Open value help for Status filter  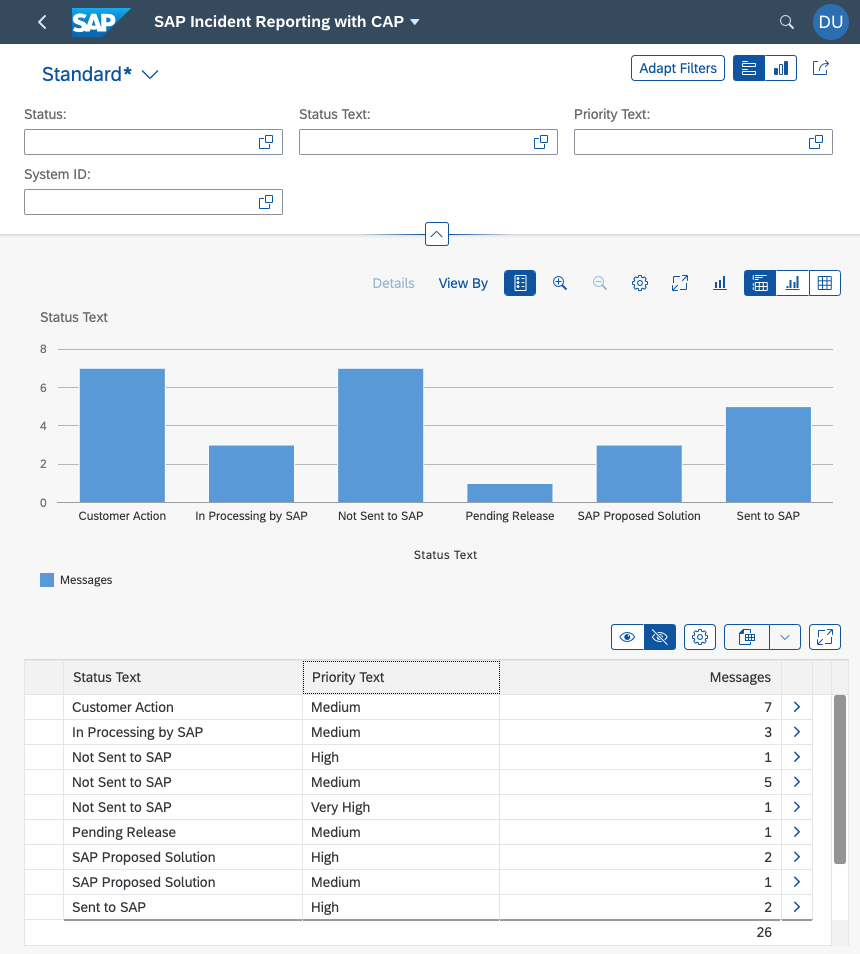[266, 142]
